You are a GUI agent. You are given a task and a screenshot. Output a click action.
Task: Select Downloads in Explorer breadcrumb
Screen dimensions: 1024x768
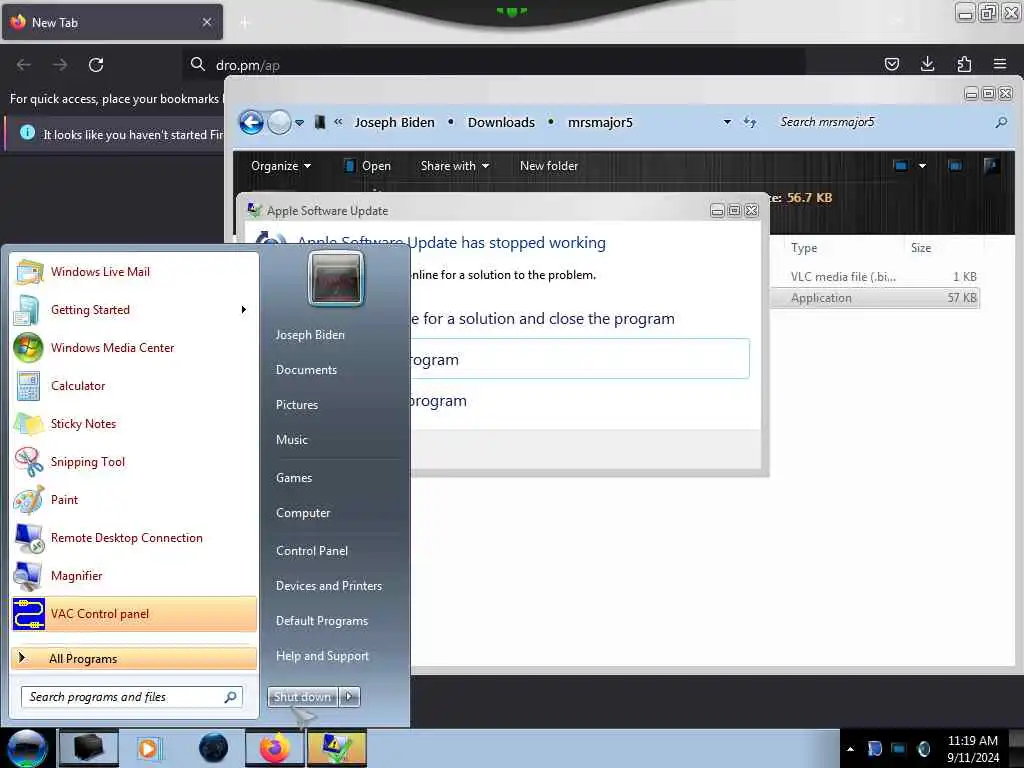(501, 122)
